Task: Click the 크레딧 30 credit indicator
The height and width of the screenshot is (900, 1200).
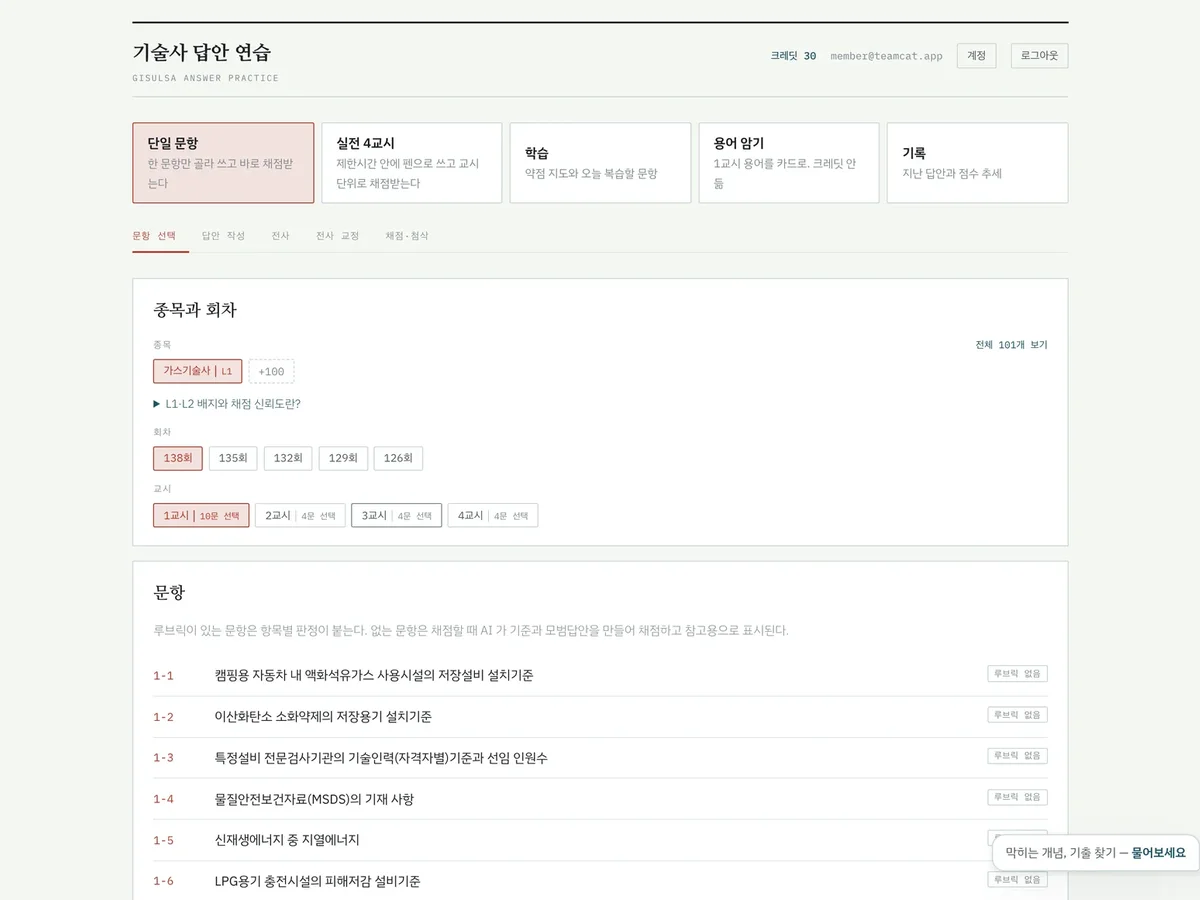Action: (x=793, y=56)
